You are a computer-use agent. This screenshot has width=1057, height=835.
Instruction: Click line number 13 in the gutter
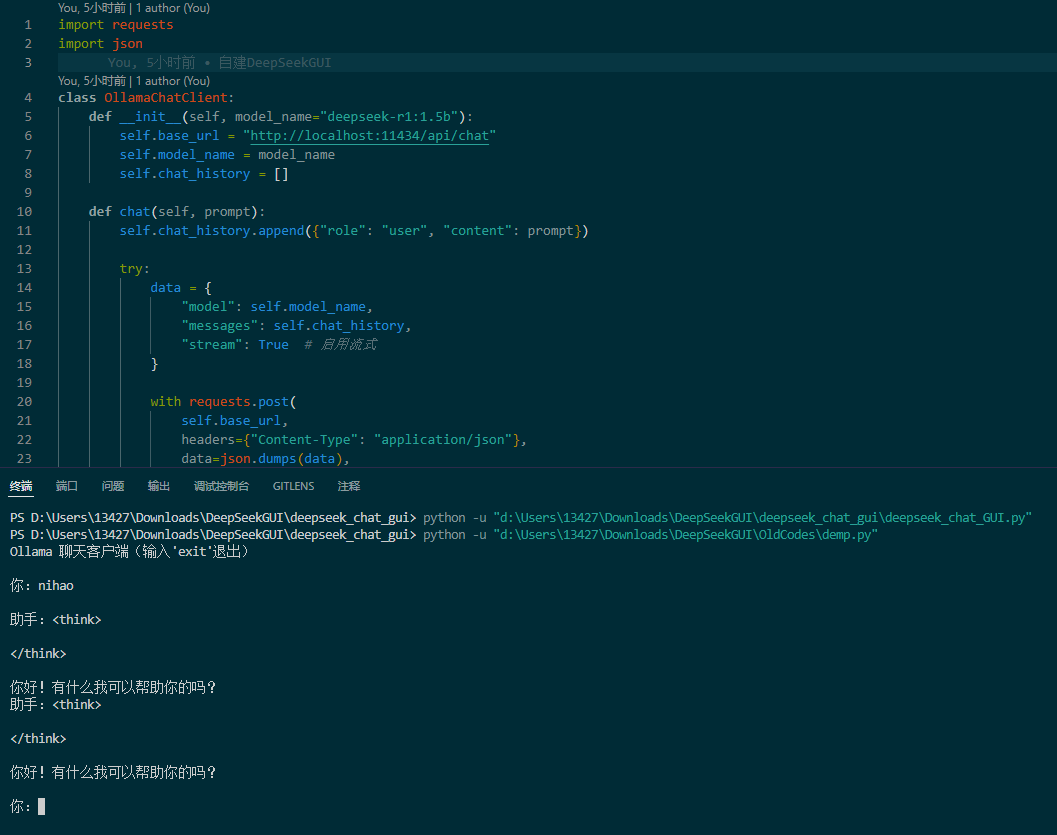[x=24, y=268]
